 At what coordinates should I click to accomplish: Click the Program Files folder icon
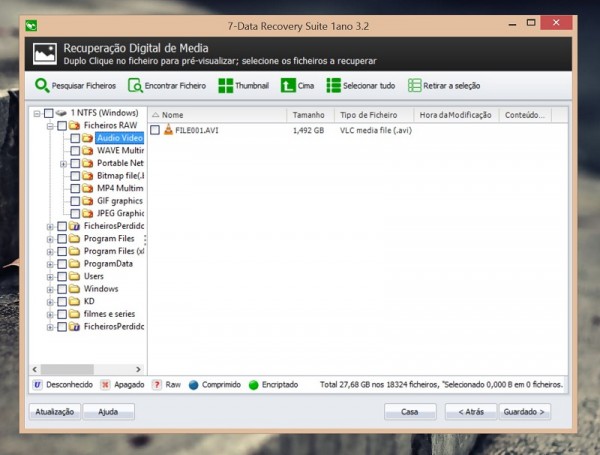pos(74,239)
